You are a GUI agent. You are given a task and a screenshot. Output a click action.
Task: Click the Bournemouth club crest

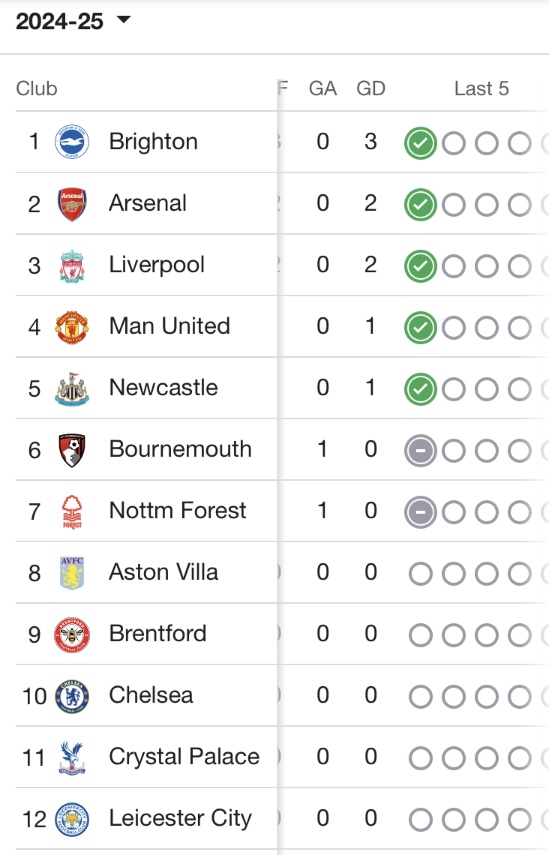(x=72, y=450)
